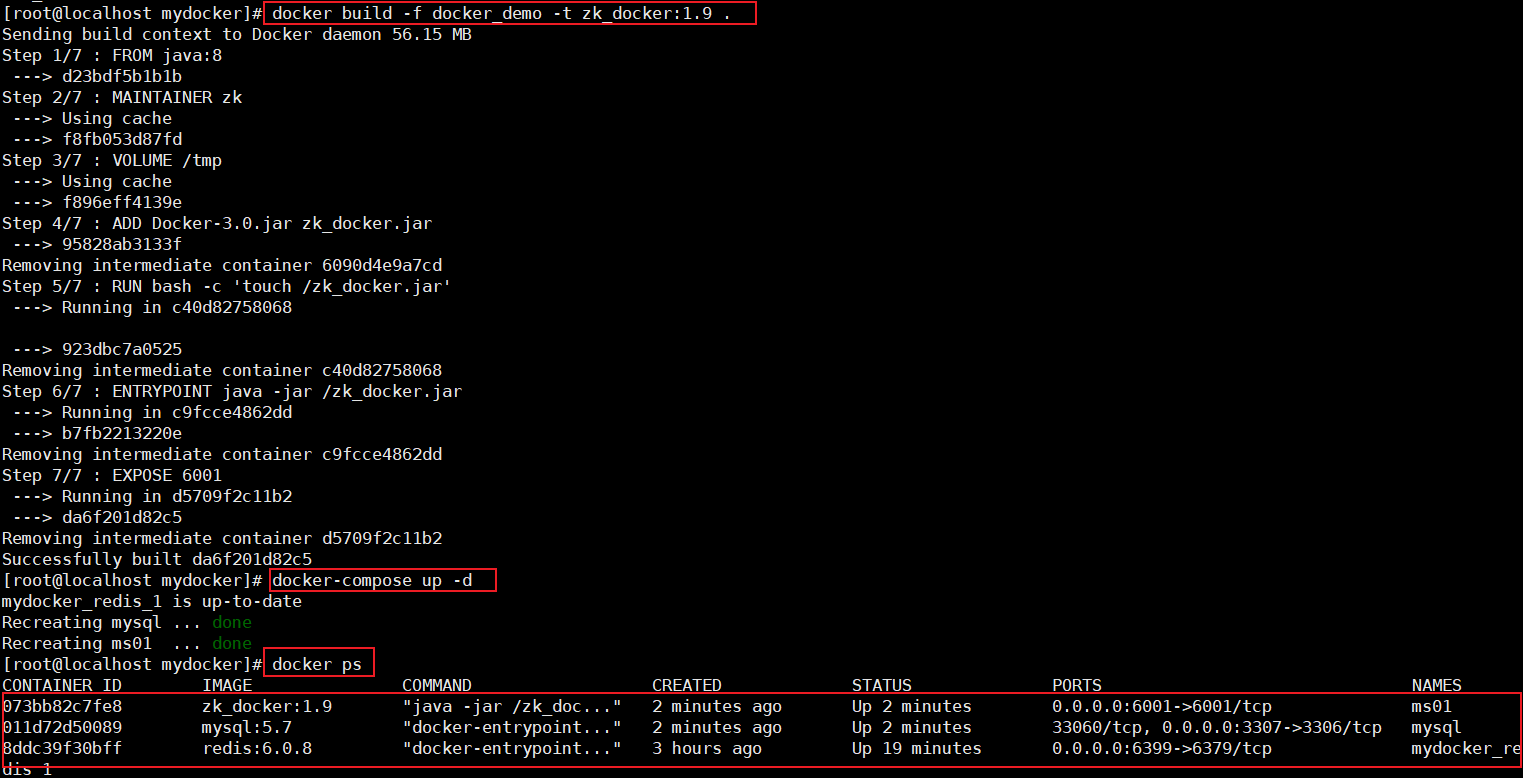Click 'Up 19 minutes' status value
Screen dimensions: 1523x778
click(x=917, y=749)
